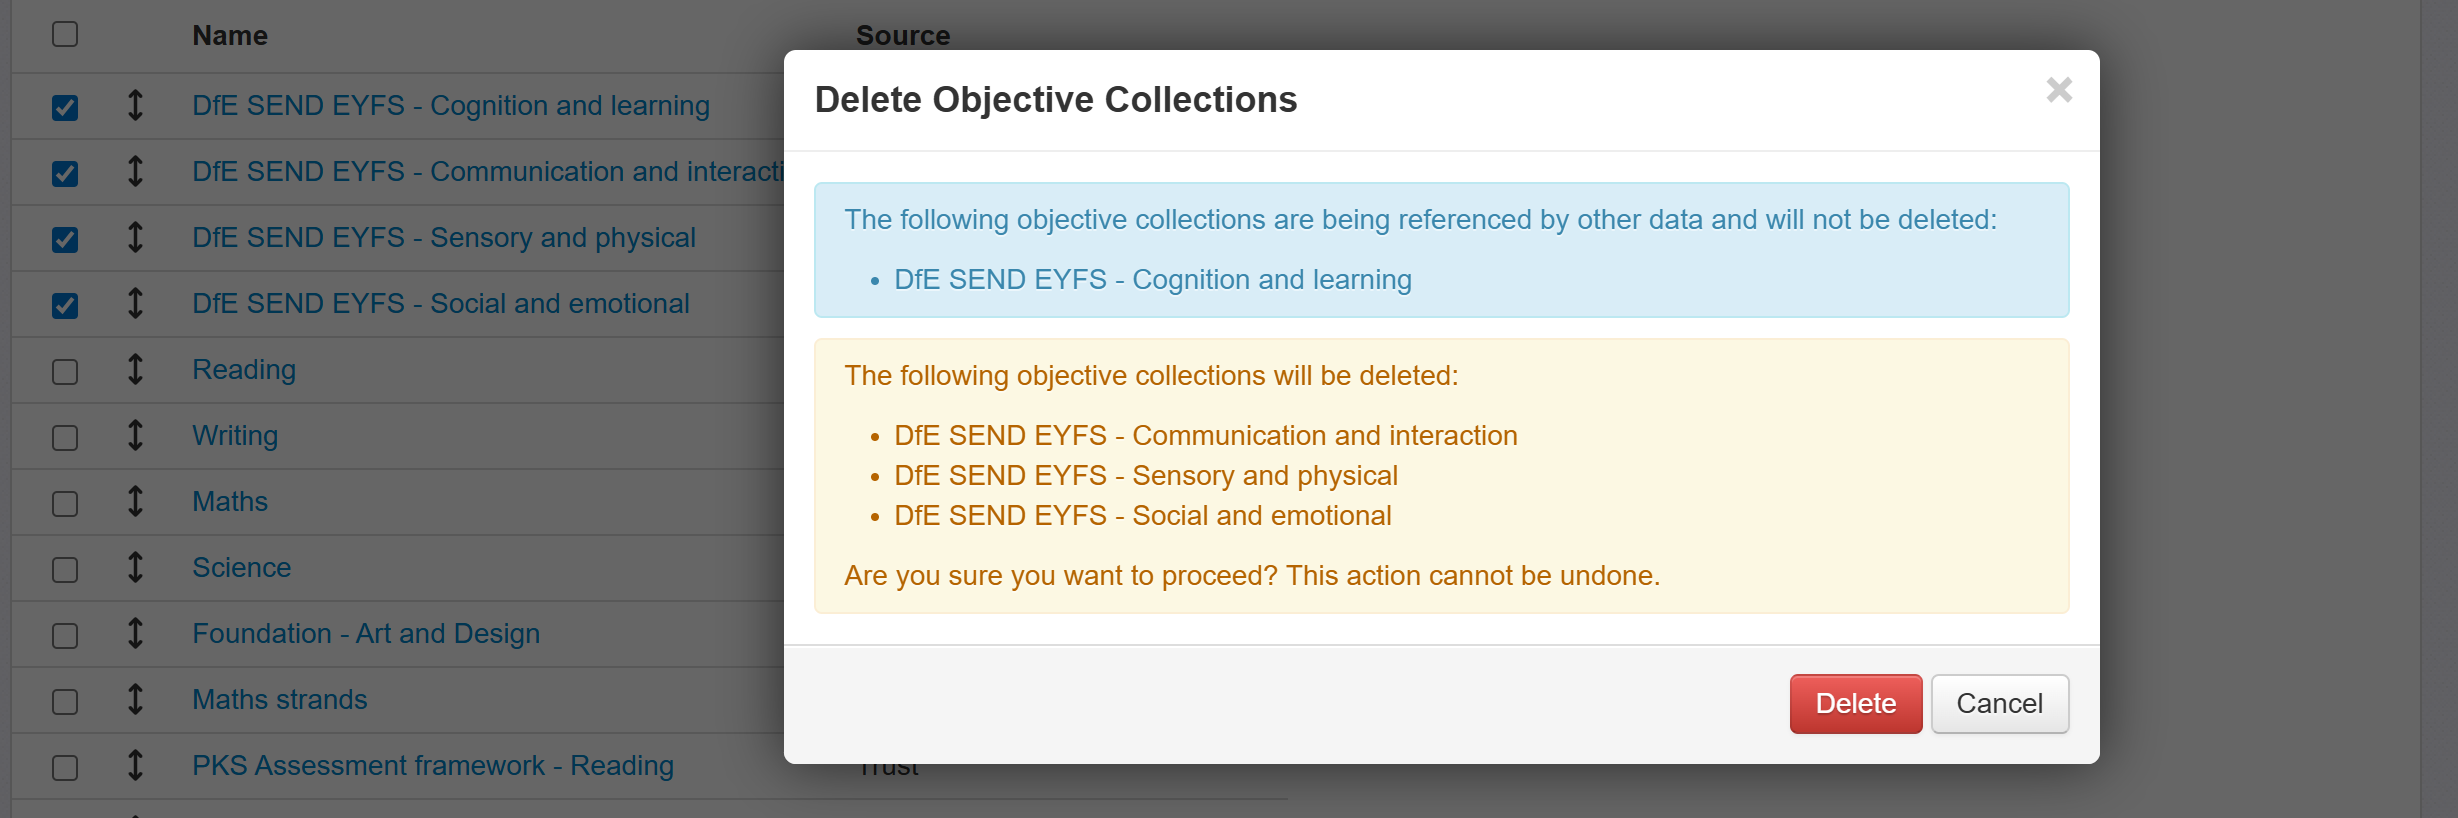Uncheck DfE SEND EYFS Sensory and physical

tap(65, 239)
